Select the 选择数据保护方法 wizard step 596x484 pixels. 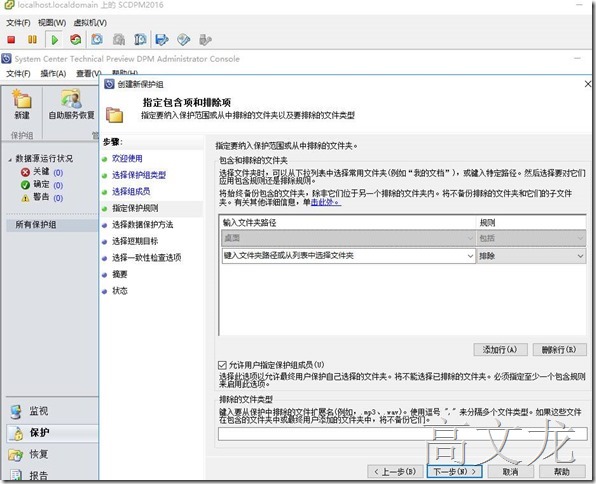pos(143,225)
